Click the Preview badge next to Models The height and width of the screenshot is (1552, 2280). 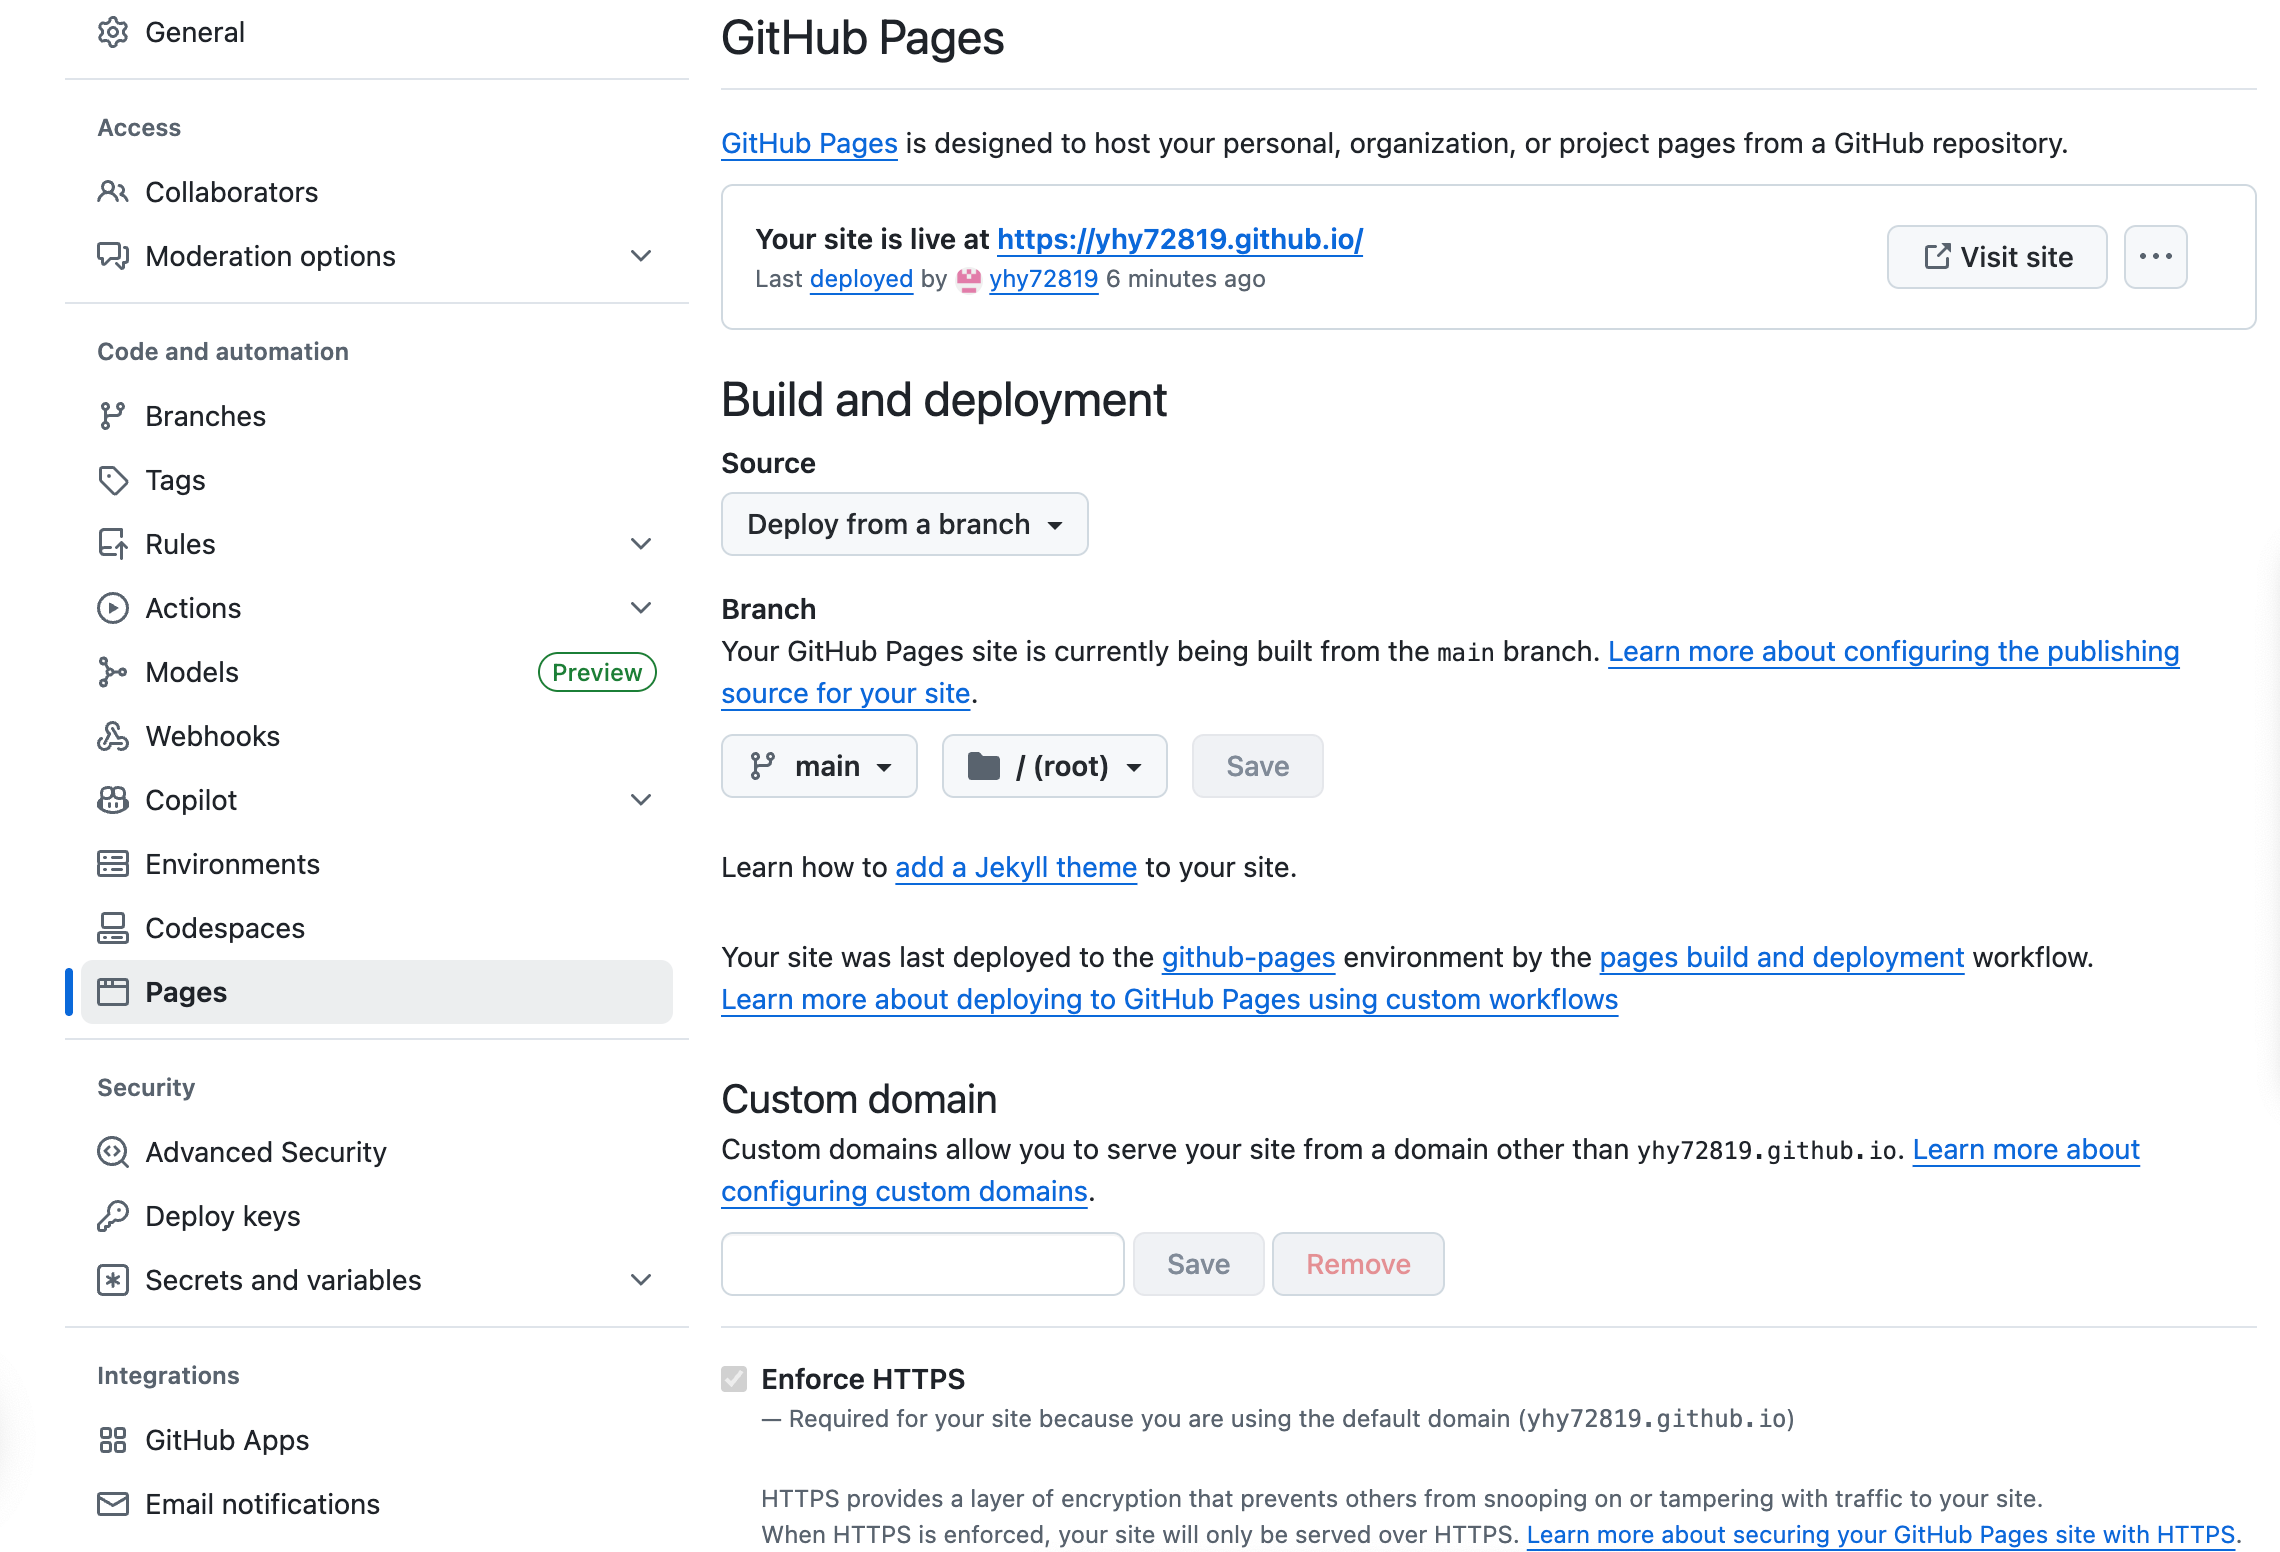597,672
